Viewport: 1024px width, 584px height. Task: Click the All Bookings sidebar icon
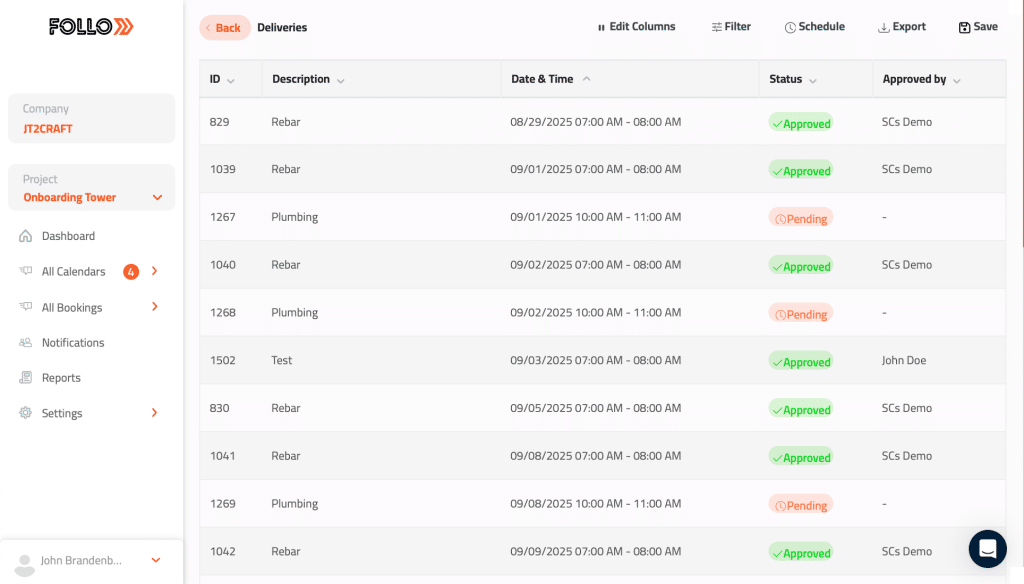(x=23, y=307)
